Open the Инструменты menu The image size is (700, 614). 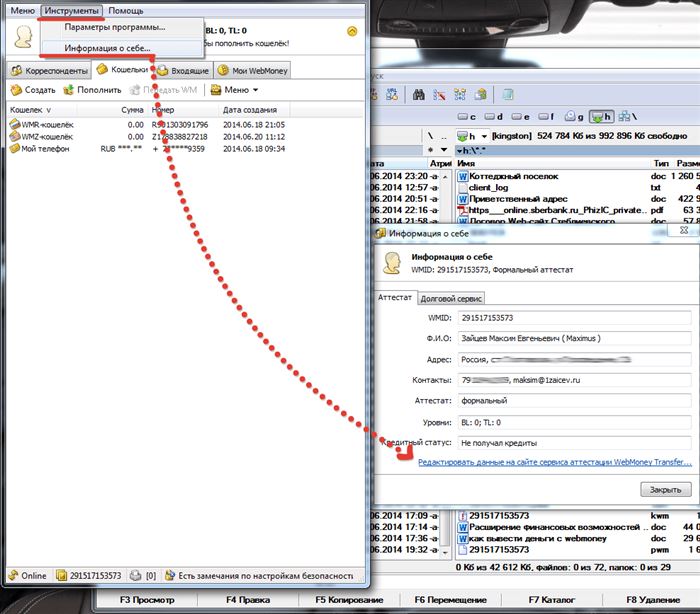[71, 10]
